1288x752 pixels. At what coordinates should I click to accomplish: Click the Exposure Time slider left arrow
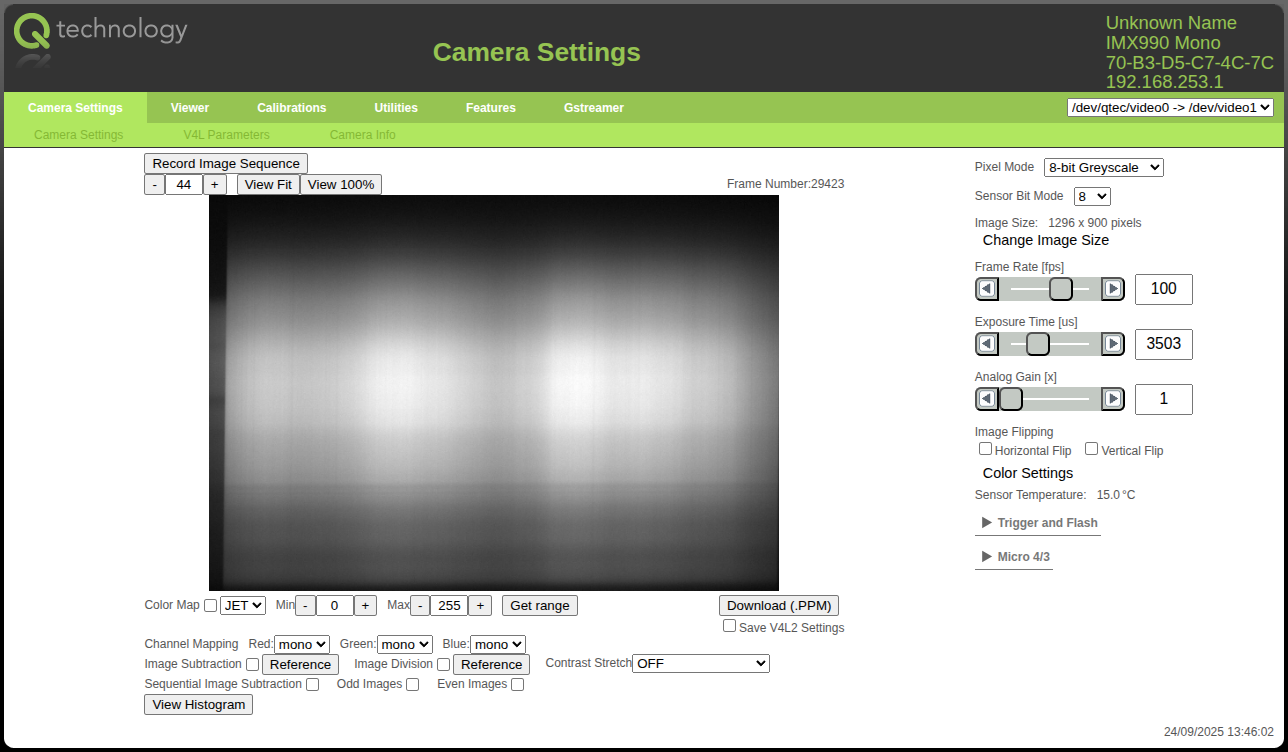click(987, 344)
